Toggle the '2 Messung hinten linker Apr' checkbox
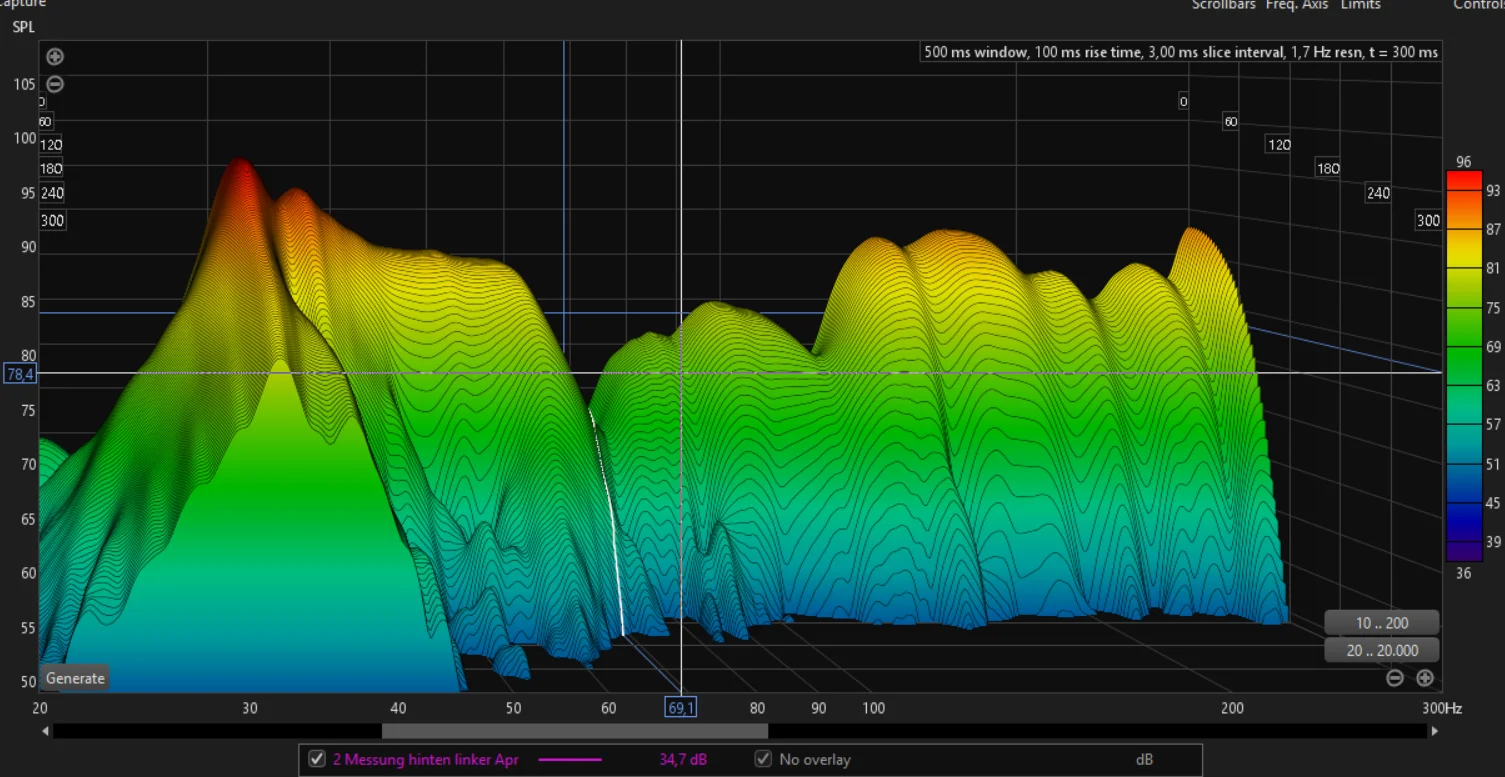This screenshot has height=777, width=1505. (317, 759)
